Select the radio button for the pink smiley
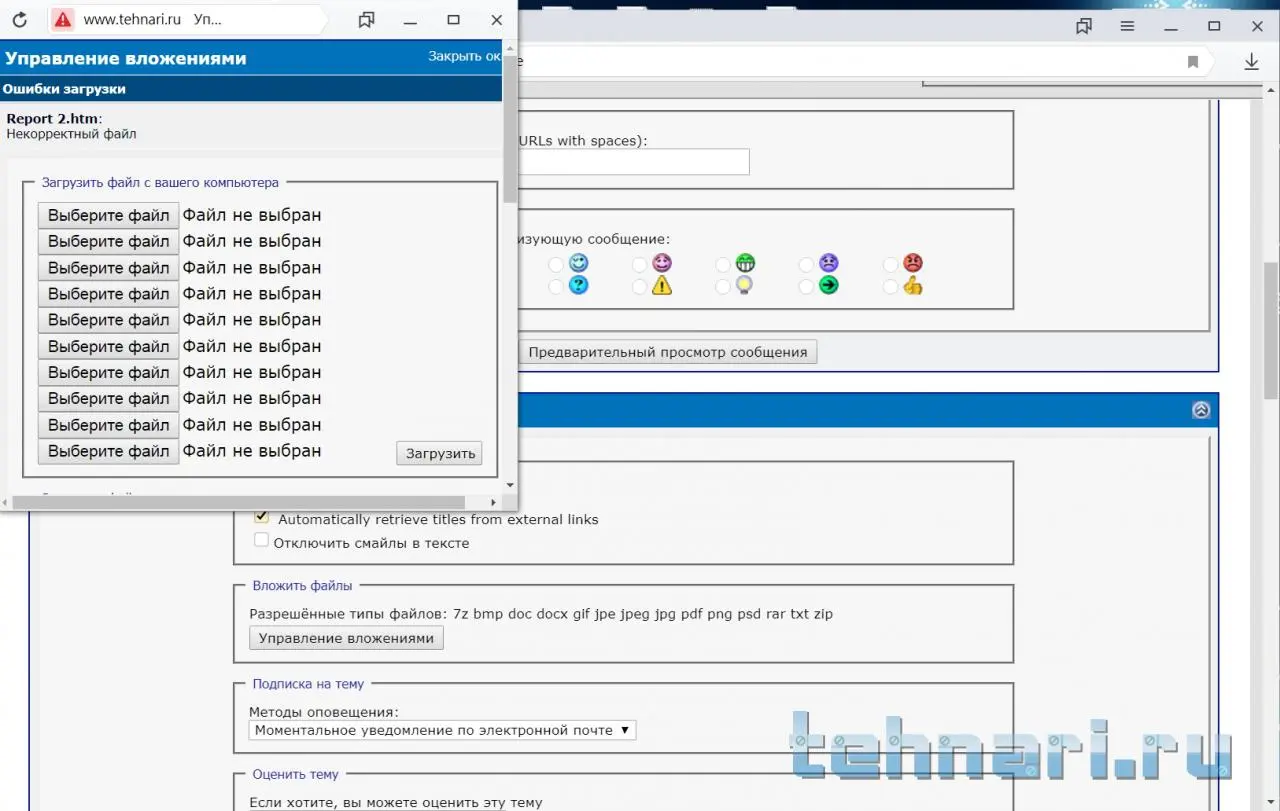 (640, 265)
